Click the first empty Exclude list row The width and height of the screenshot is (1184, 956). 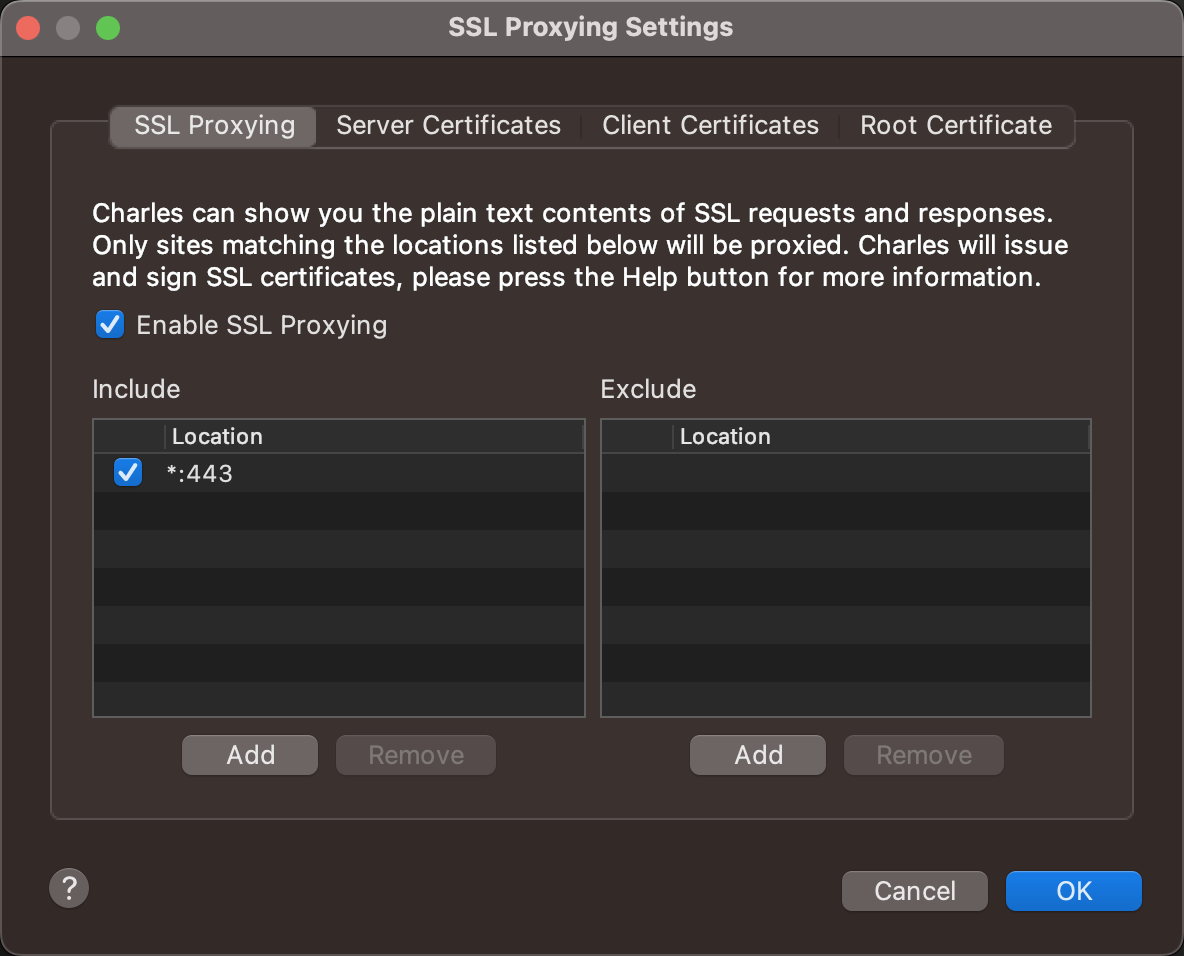pos(845,473)
